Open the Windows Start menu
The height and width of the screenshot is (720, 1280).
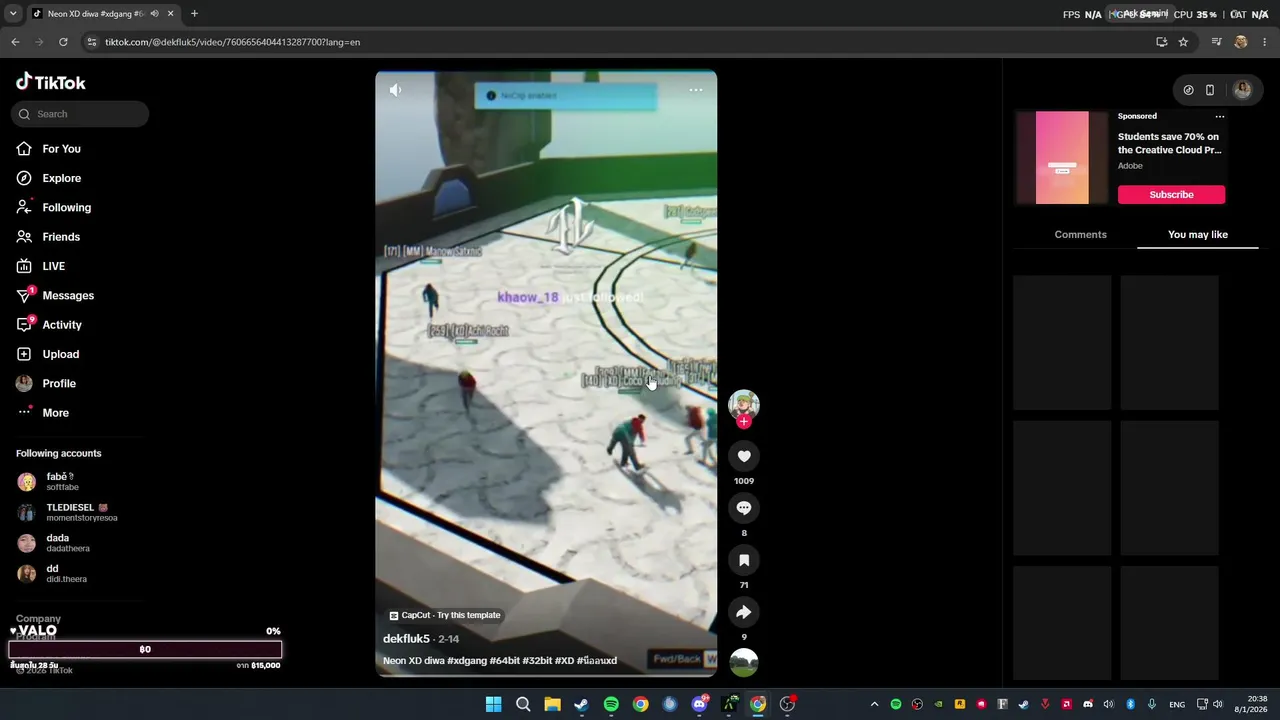tap(494, 704)
